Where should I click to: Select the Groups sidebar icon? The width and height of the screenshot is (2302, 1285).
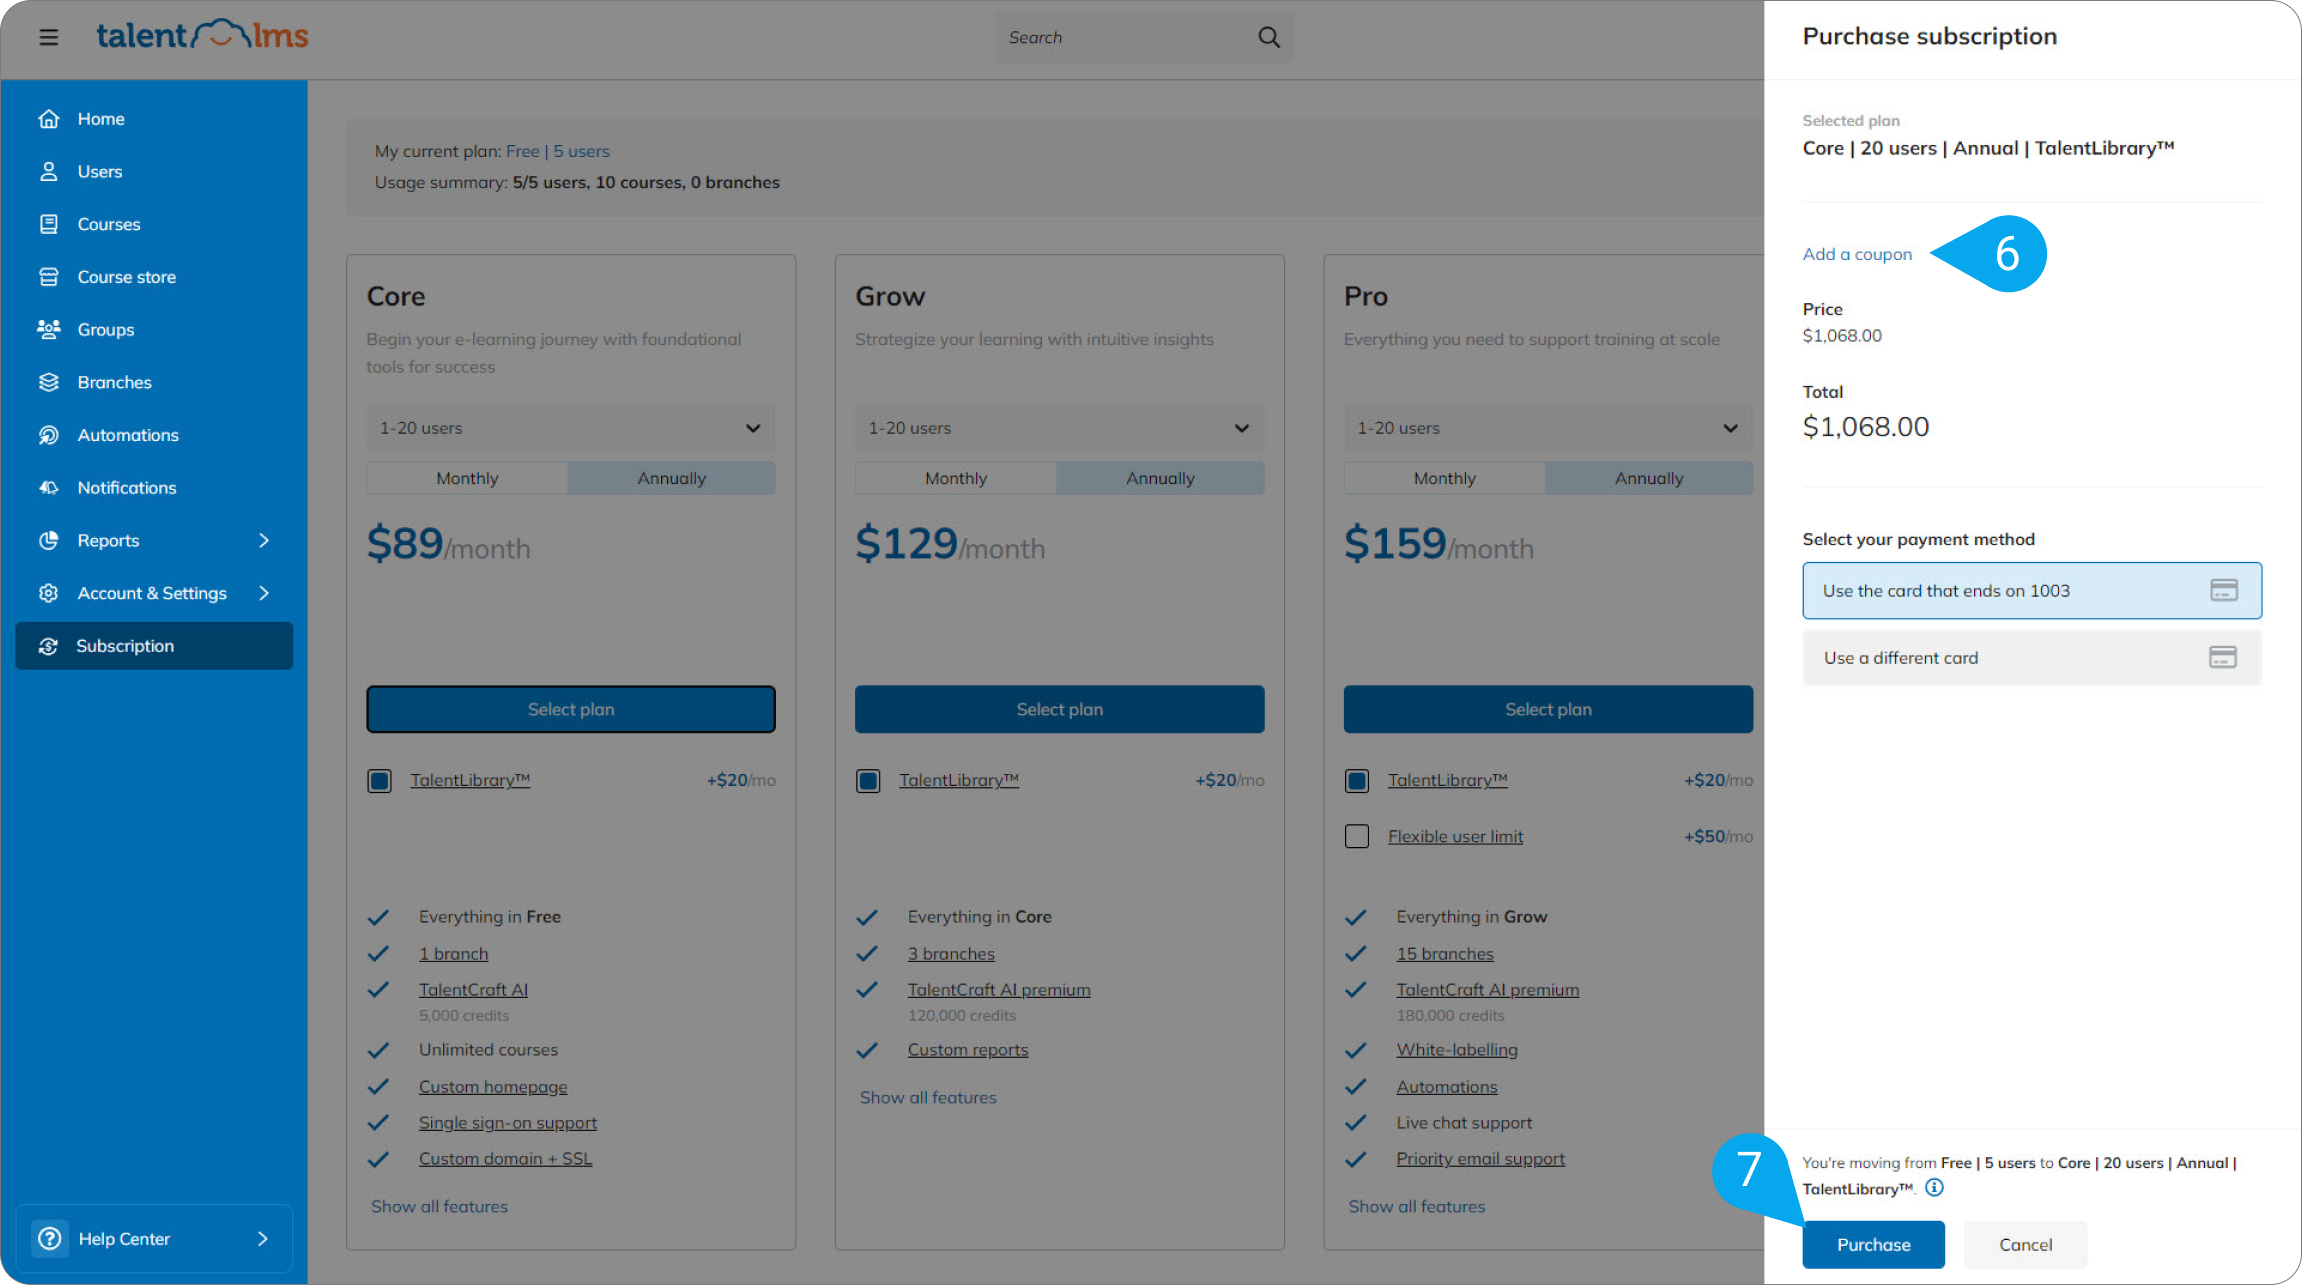pos(49,329)
